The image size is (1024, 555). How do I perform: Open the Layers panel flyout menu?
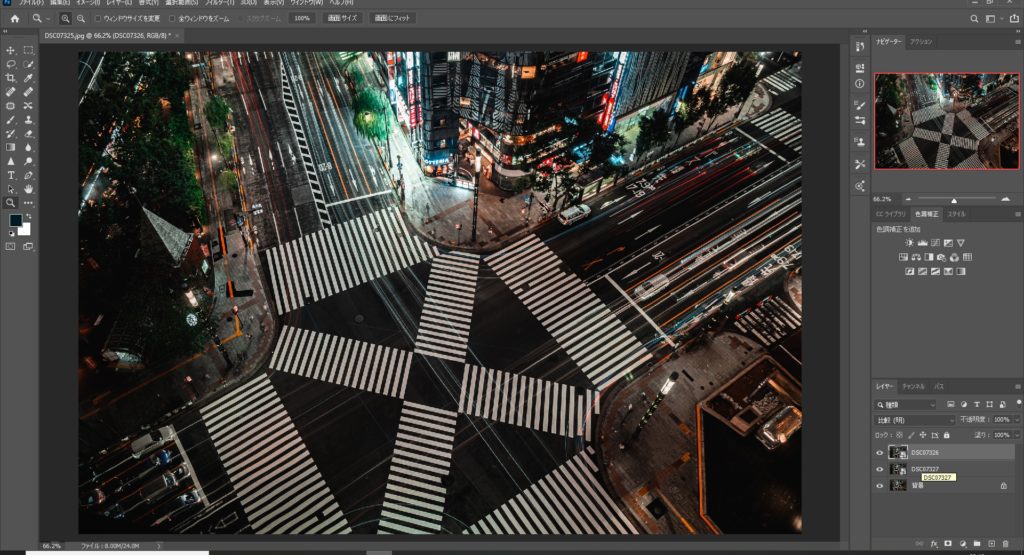click(x=1017, y=387)
